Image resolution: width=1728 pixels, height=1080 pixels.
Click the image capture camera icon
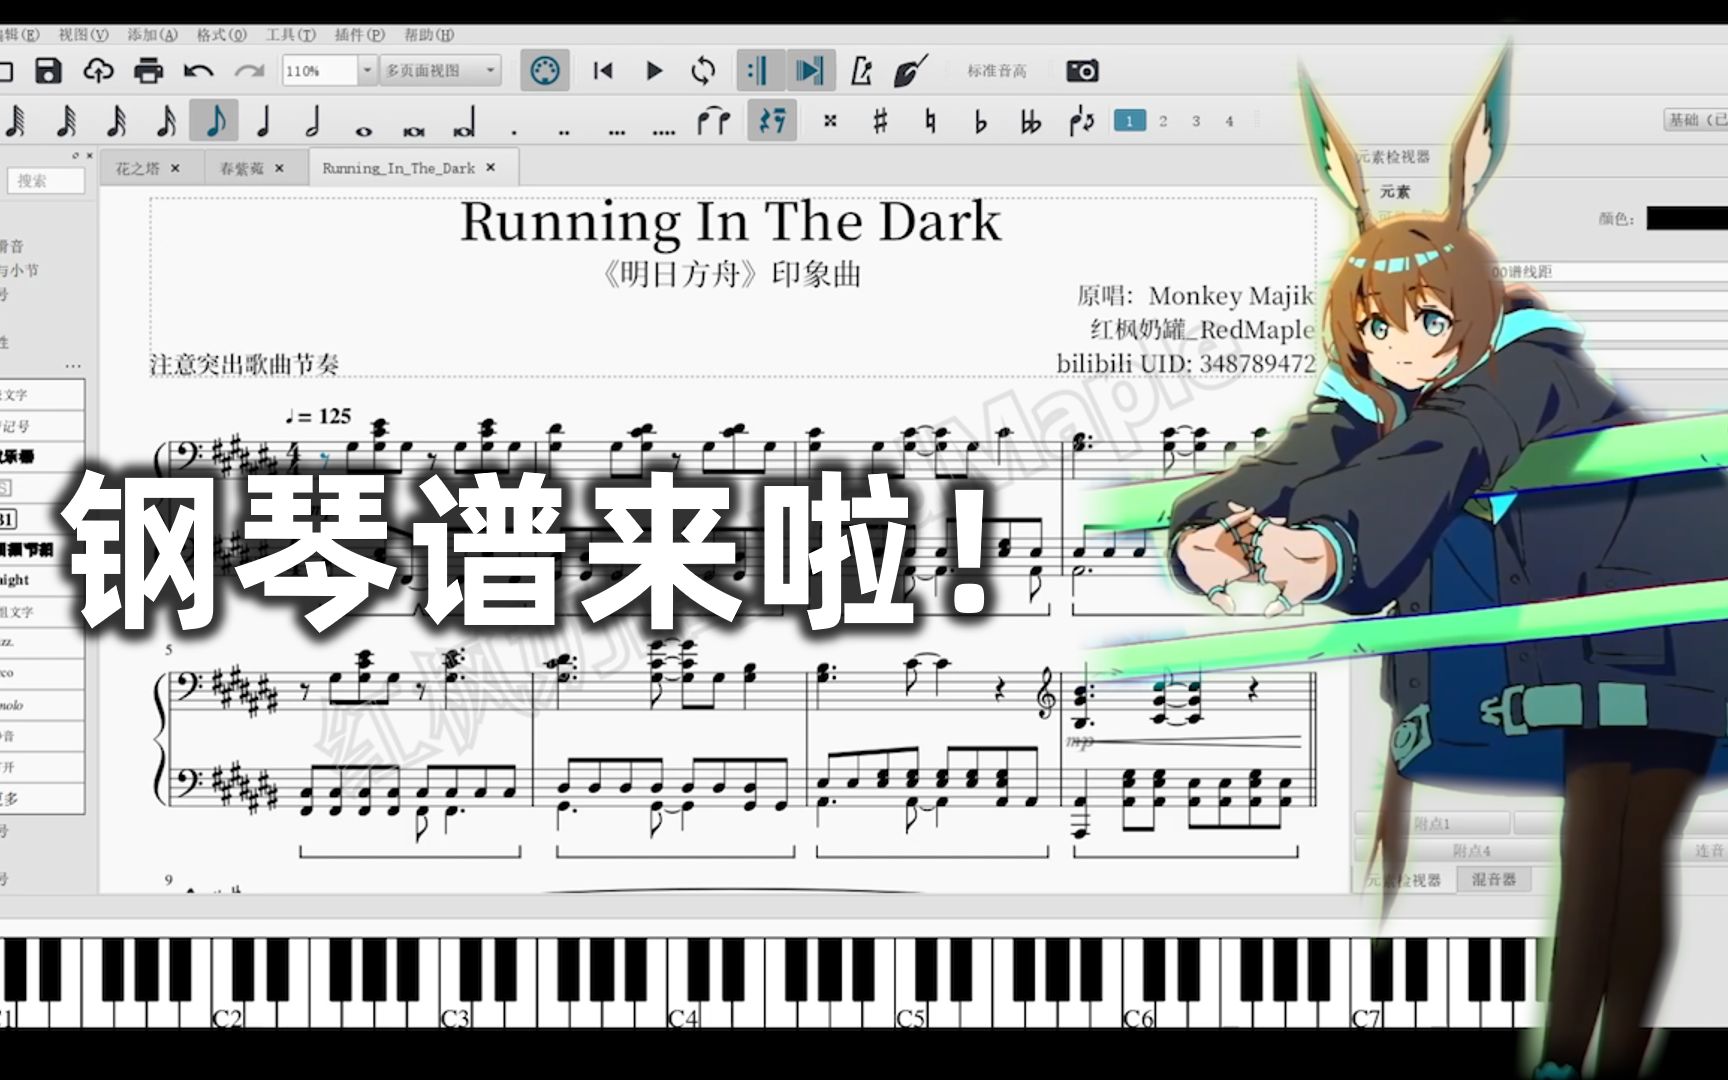[x=1082, y=71]
